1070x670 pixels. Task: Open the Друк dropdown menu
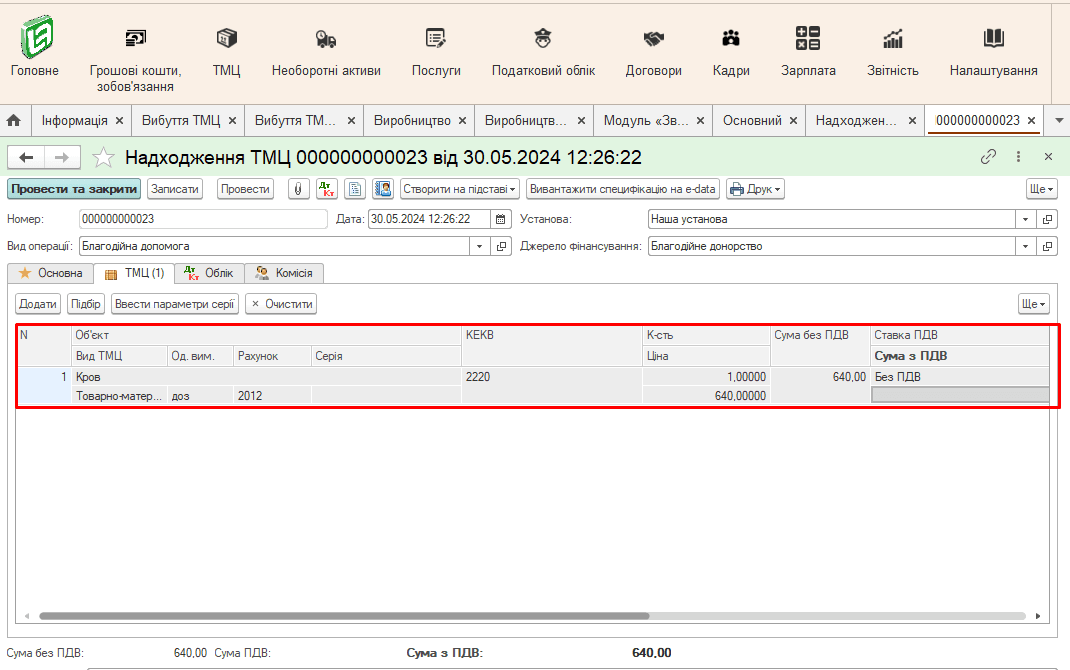754,189
